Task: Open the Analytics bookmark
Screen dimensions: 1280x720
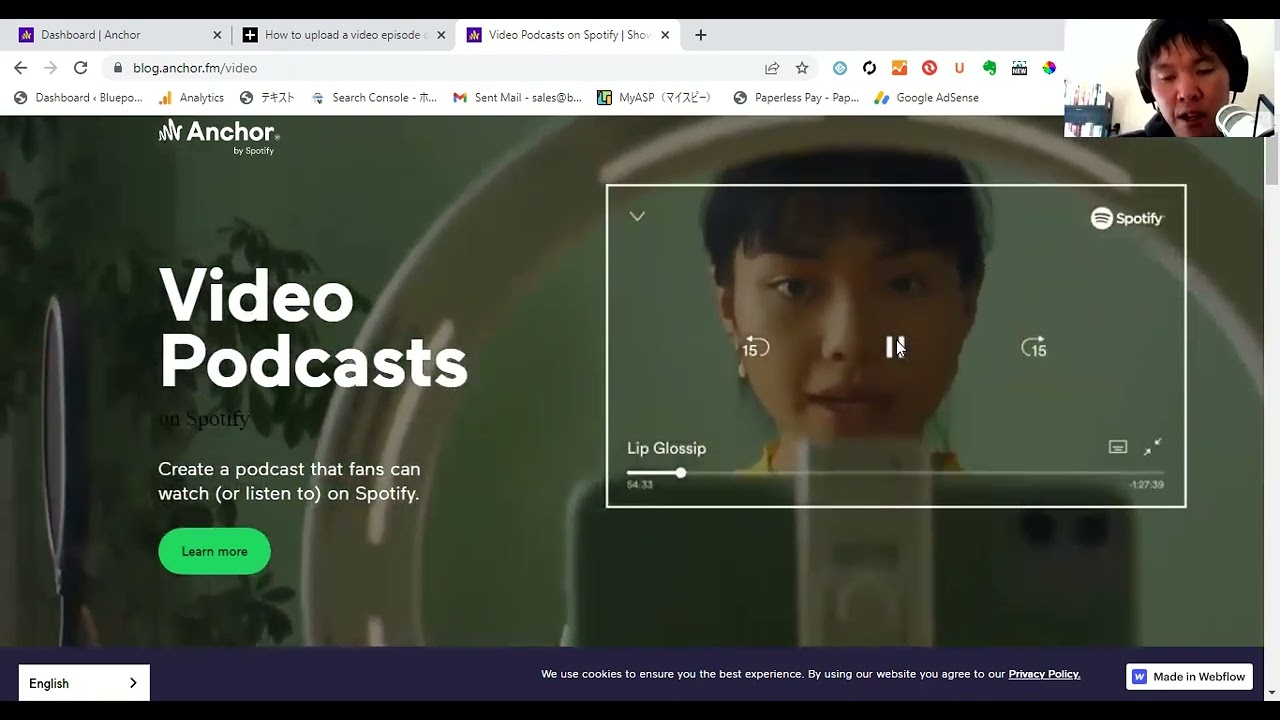Action: 191,98
